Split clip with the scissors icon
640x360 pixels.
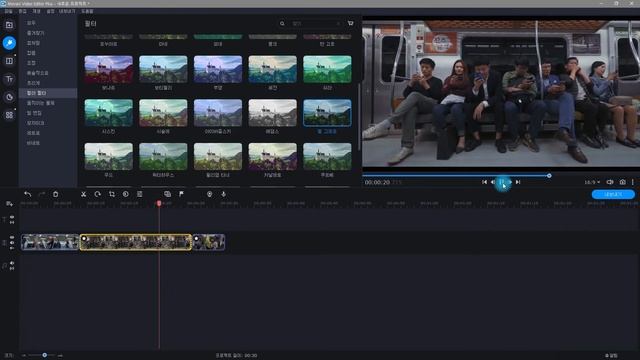click(x=83, y=194)
